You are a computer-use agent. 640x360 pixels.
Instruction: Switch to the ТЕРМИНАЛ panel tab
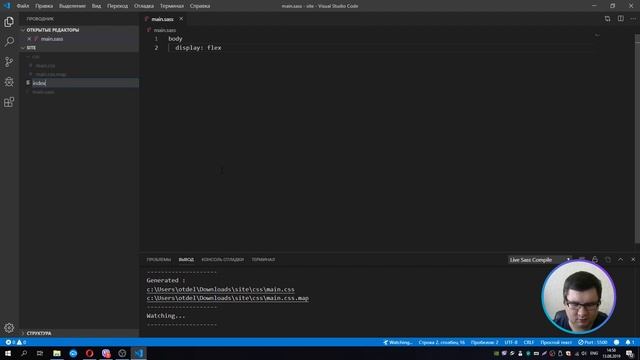[263, 260]
